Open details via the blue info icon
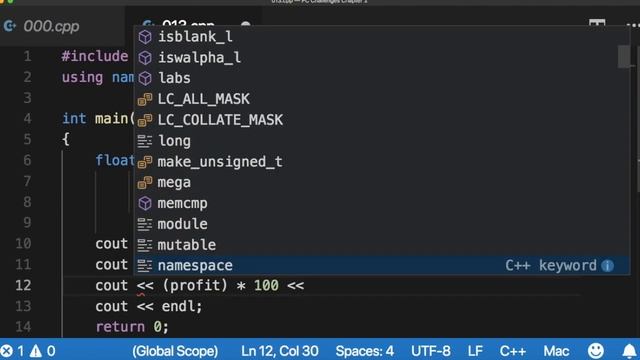The image size is (640, 360). (607, 266)
